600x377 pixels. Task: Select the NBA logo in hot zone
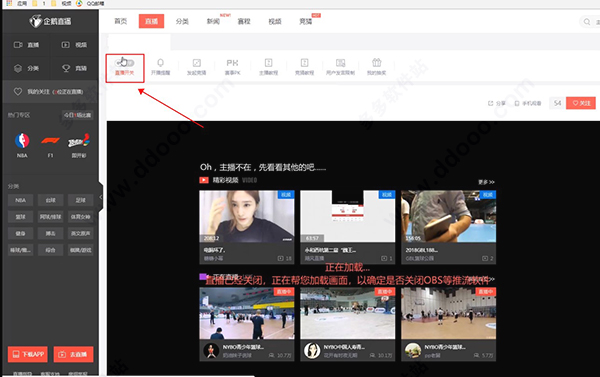click(22, 141)
